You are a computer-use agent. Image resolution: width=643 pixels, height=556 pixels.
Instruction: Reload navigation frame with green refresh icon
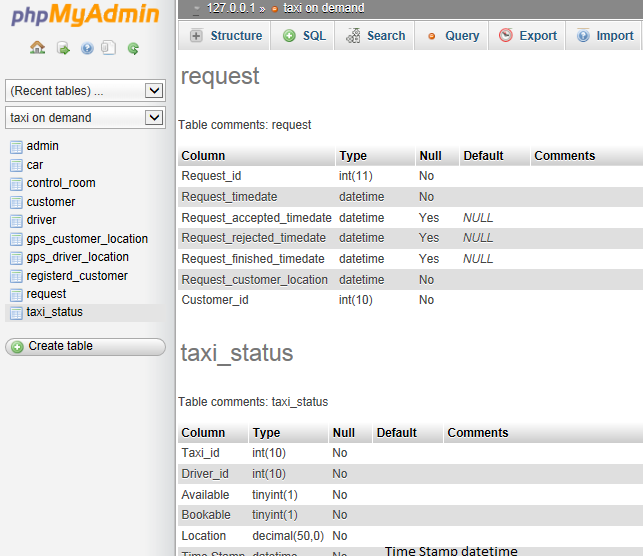pyautogui.click(x=133, y=47)
